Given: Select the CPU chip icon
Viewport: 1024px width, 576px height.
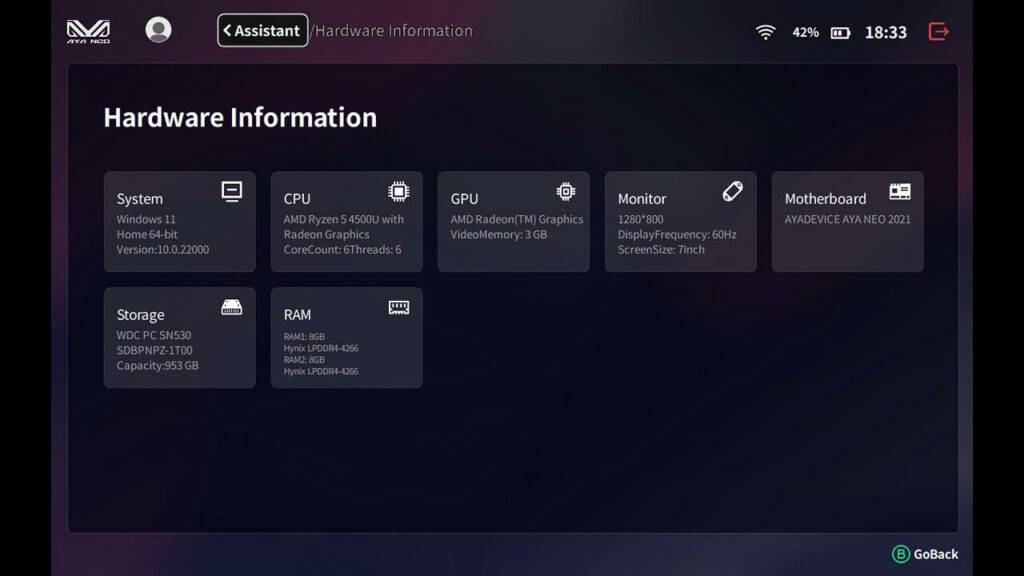Looking at the screenshot, I should tap(398, 191).
